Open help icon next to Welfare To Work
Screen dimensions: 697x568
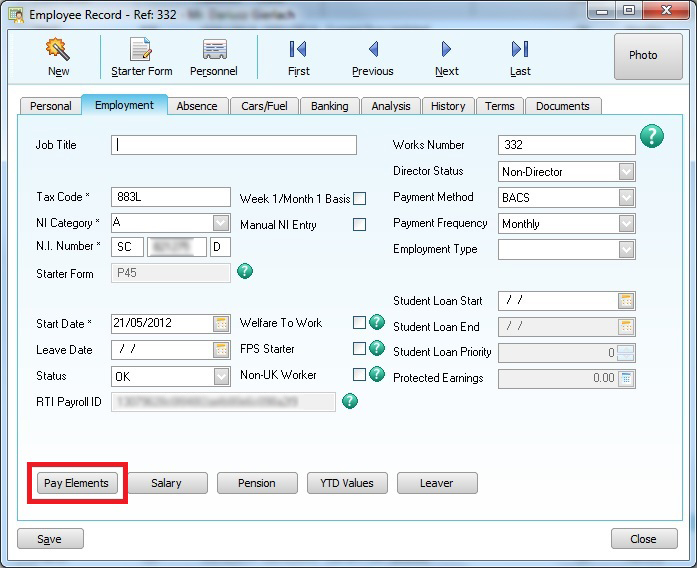tap(377, 322)
